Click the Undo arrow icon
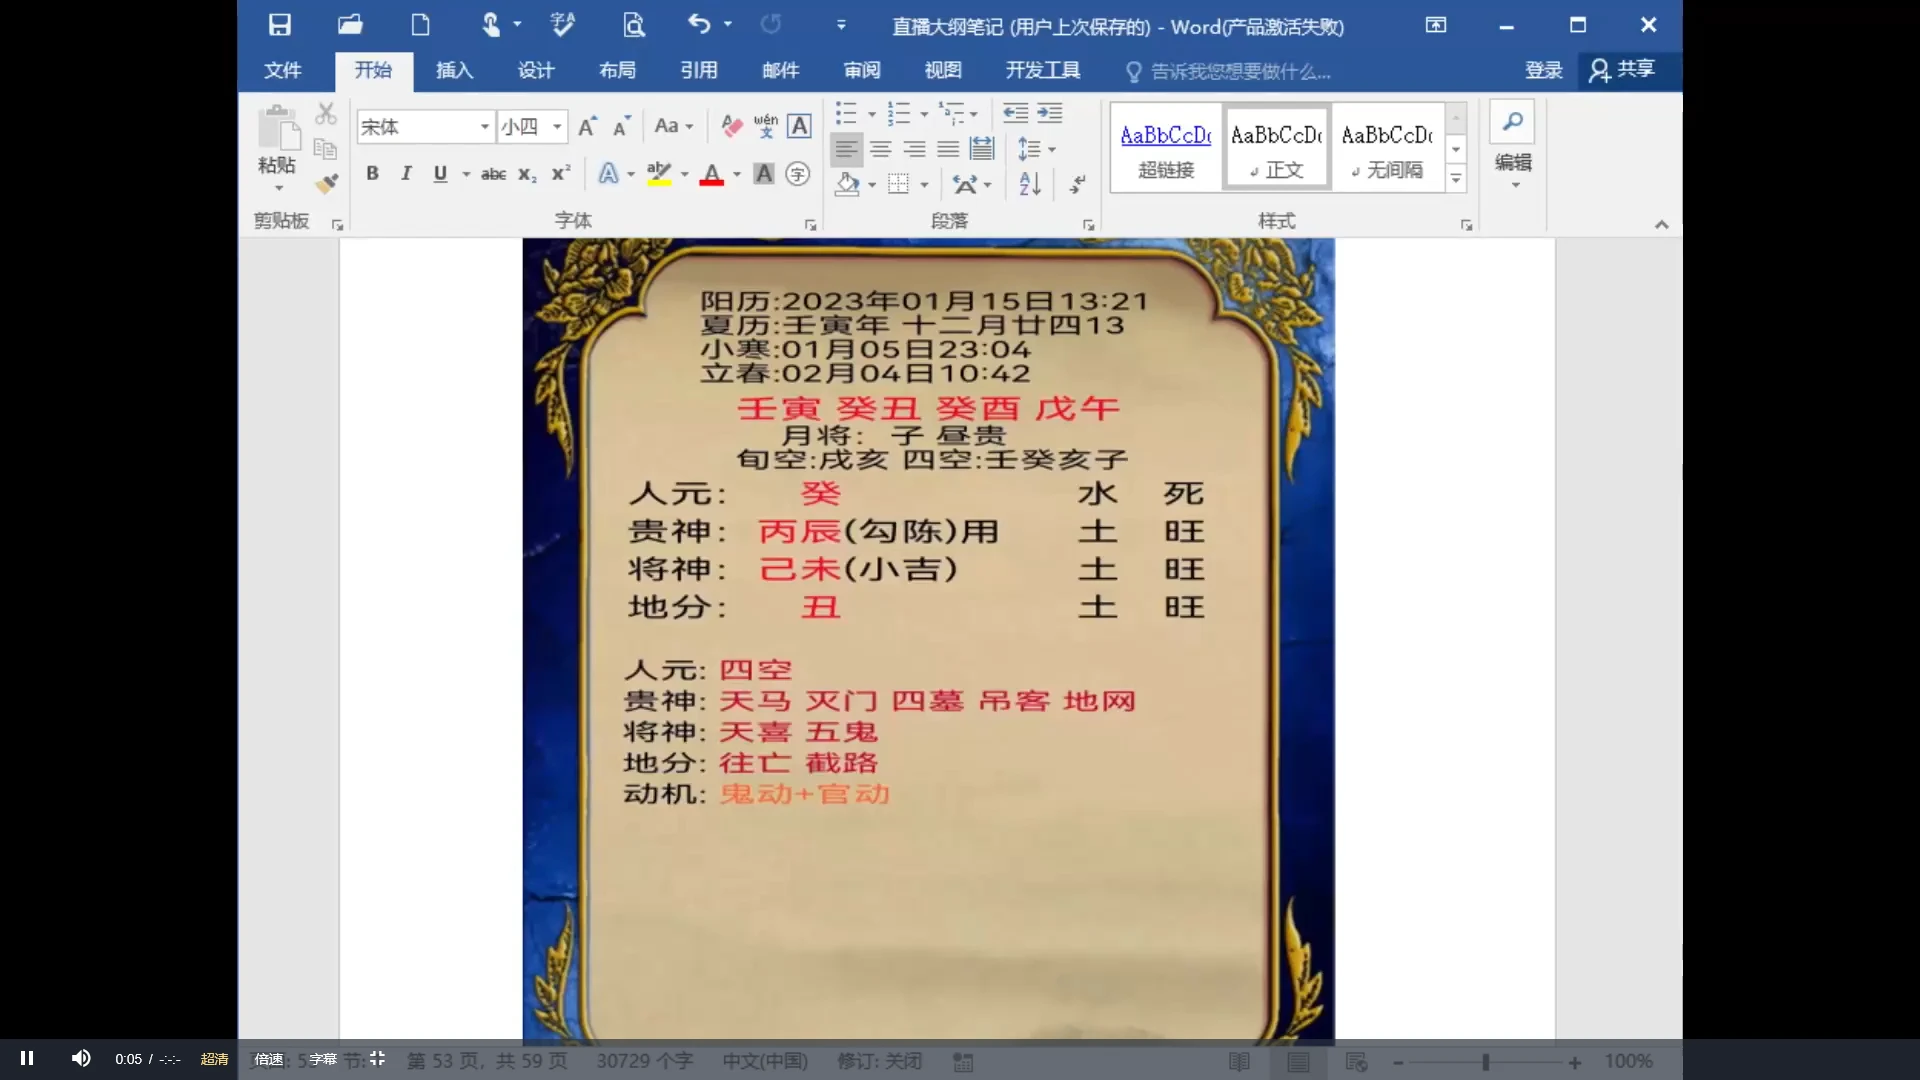This screenshot has width=1920, height=1080. coord(699,24)
